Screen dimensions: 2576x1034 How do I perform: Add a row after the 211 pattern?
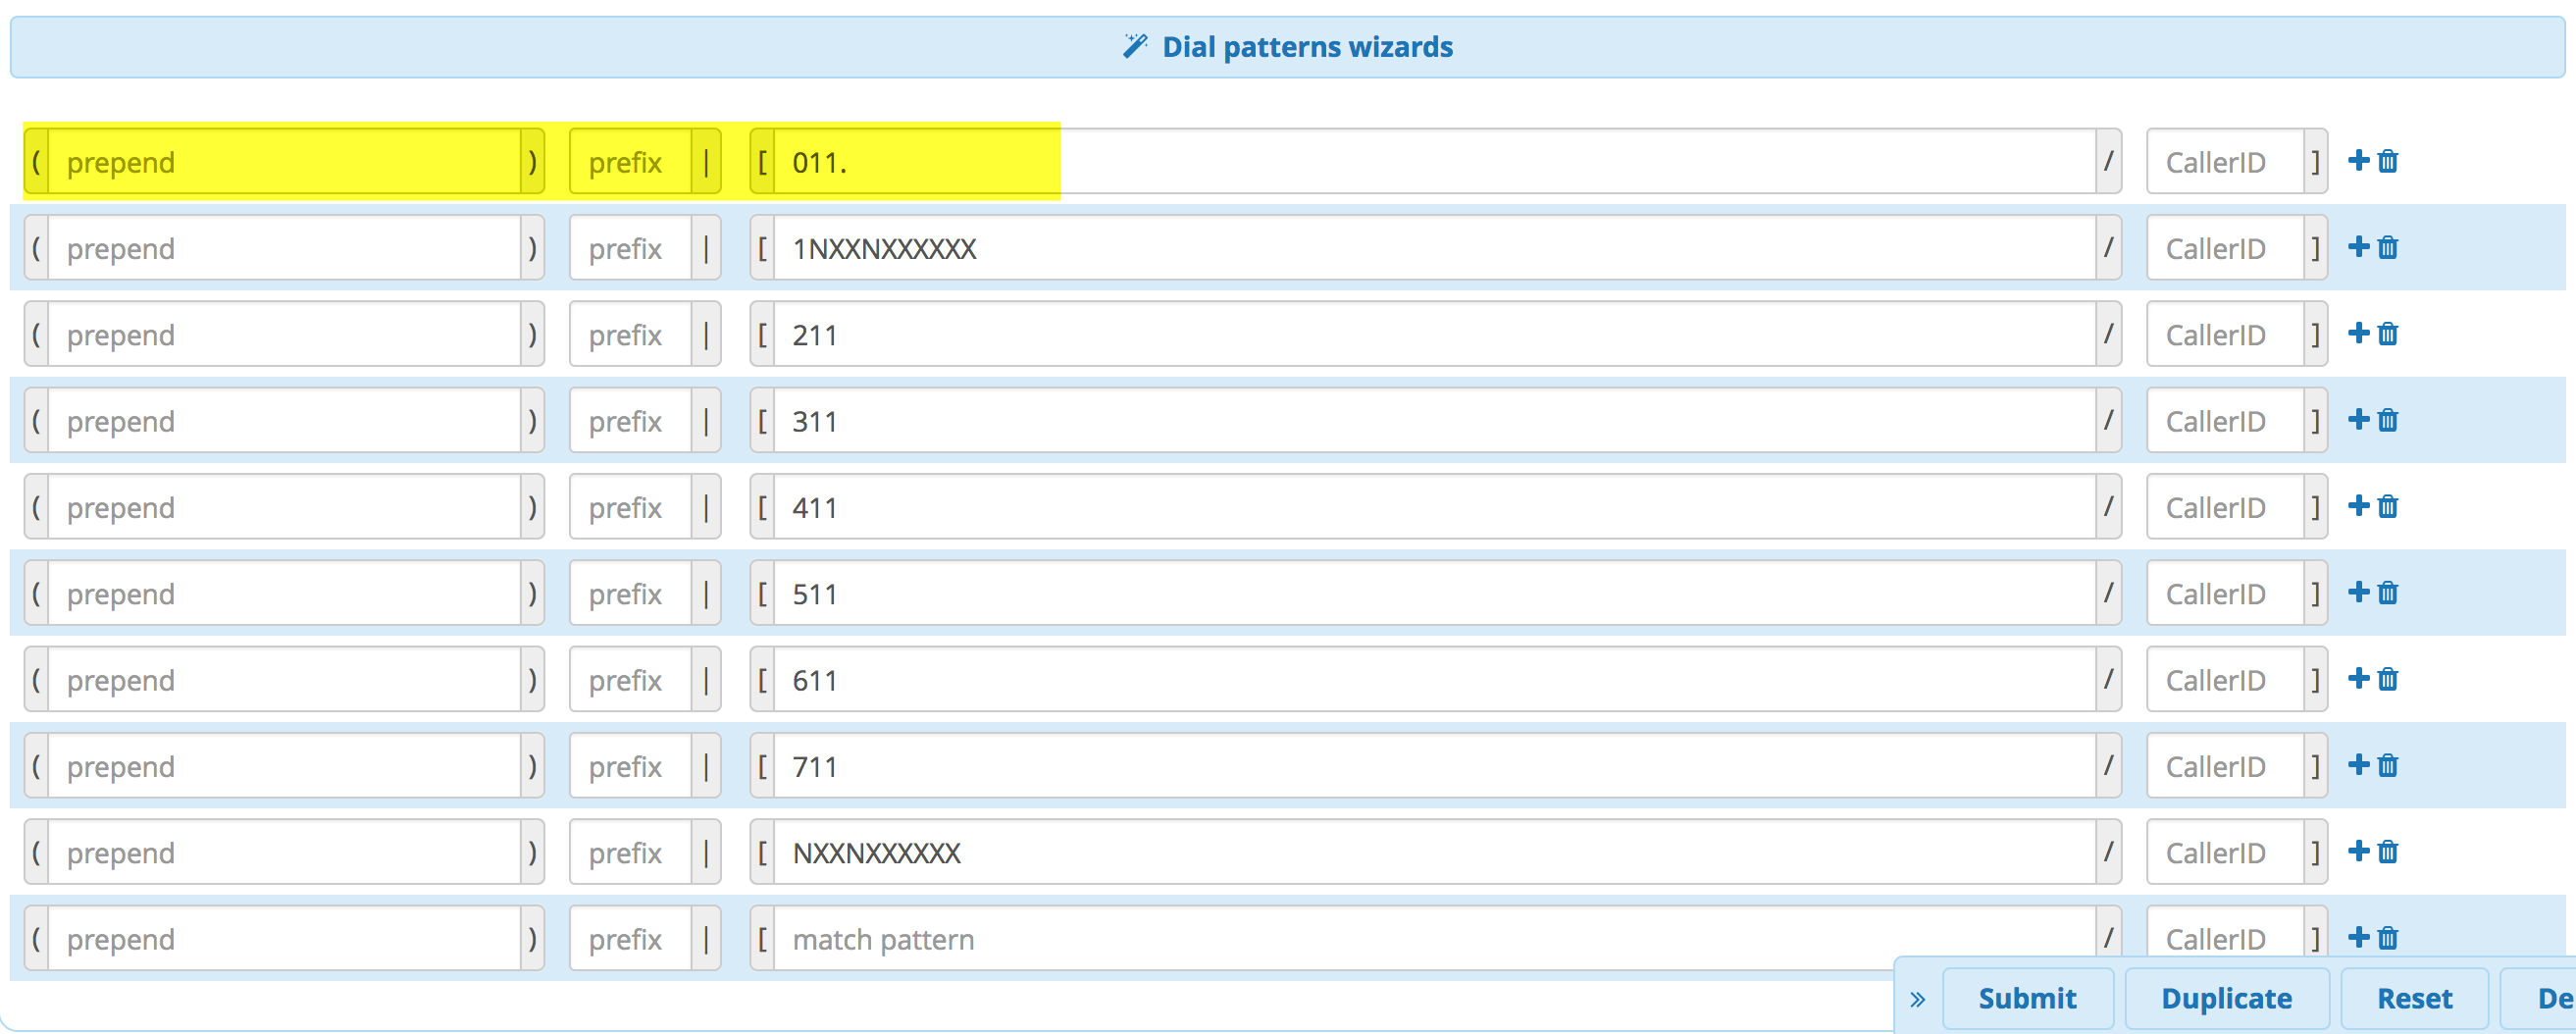point(2358,333)
